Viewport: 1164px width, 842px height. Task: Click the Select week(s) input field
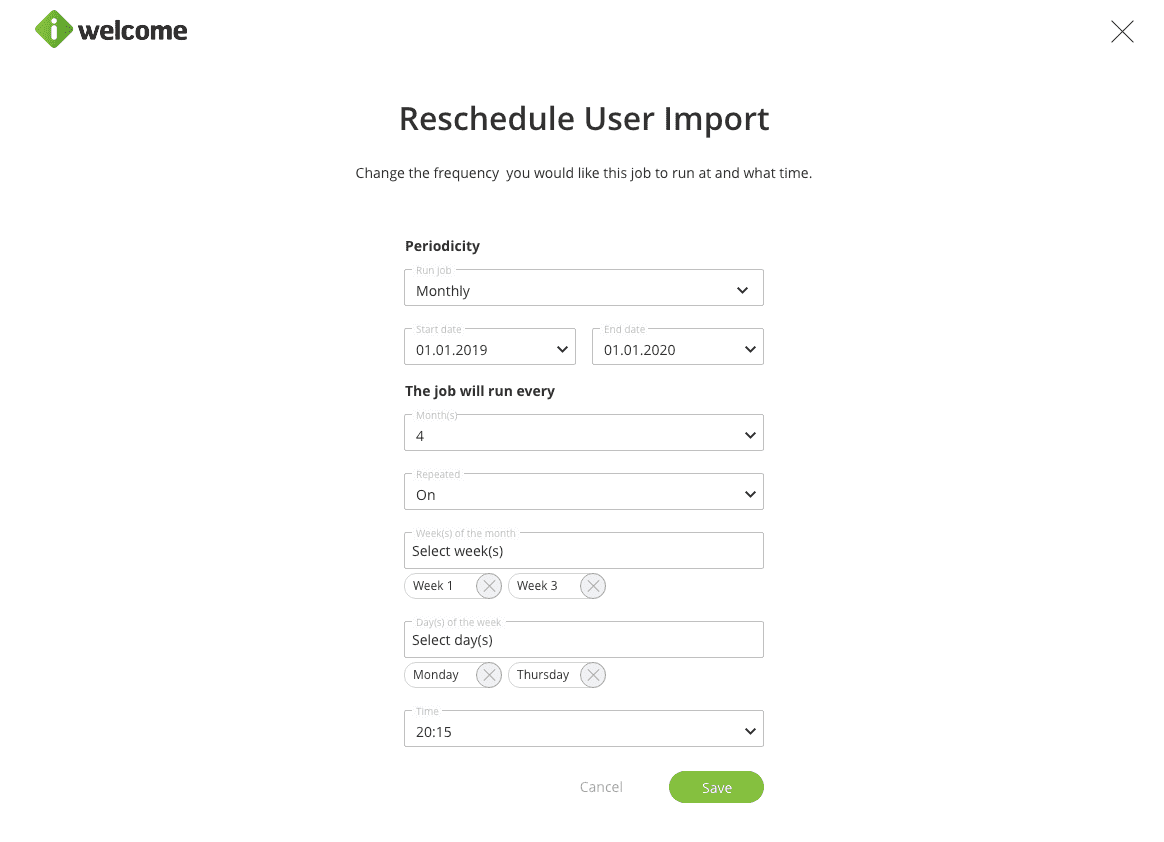click(583, 551)
